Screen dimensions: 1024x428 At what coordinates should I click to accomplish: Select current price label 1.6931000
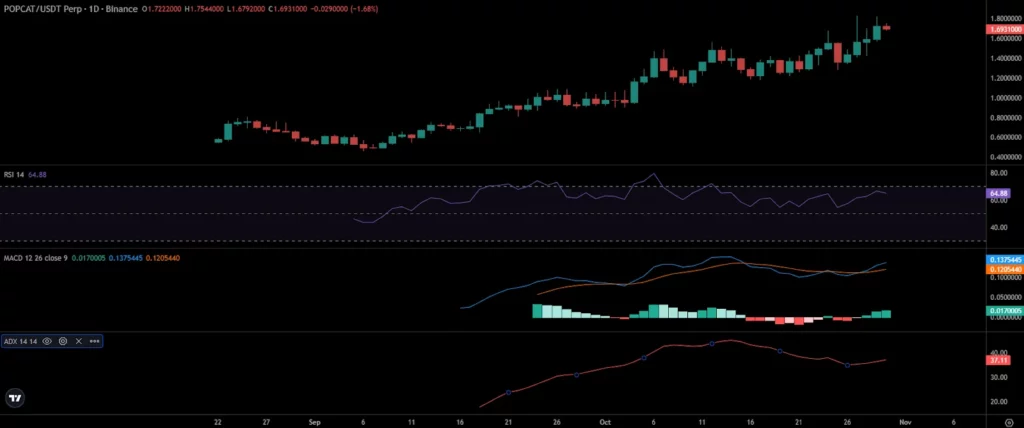pyautogui.click(x=1004, y=29)
